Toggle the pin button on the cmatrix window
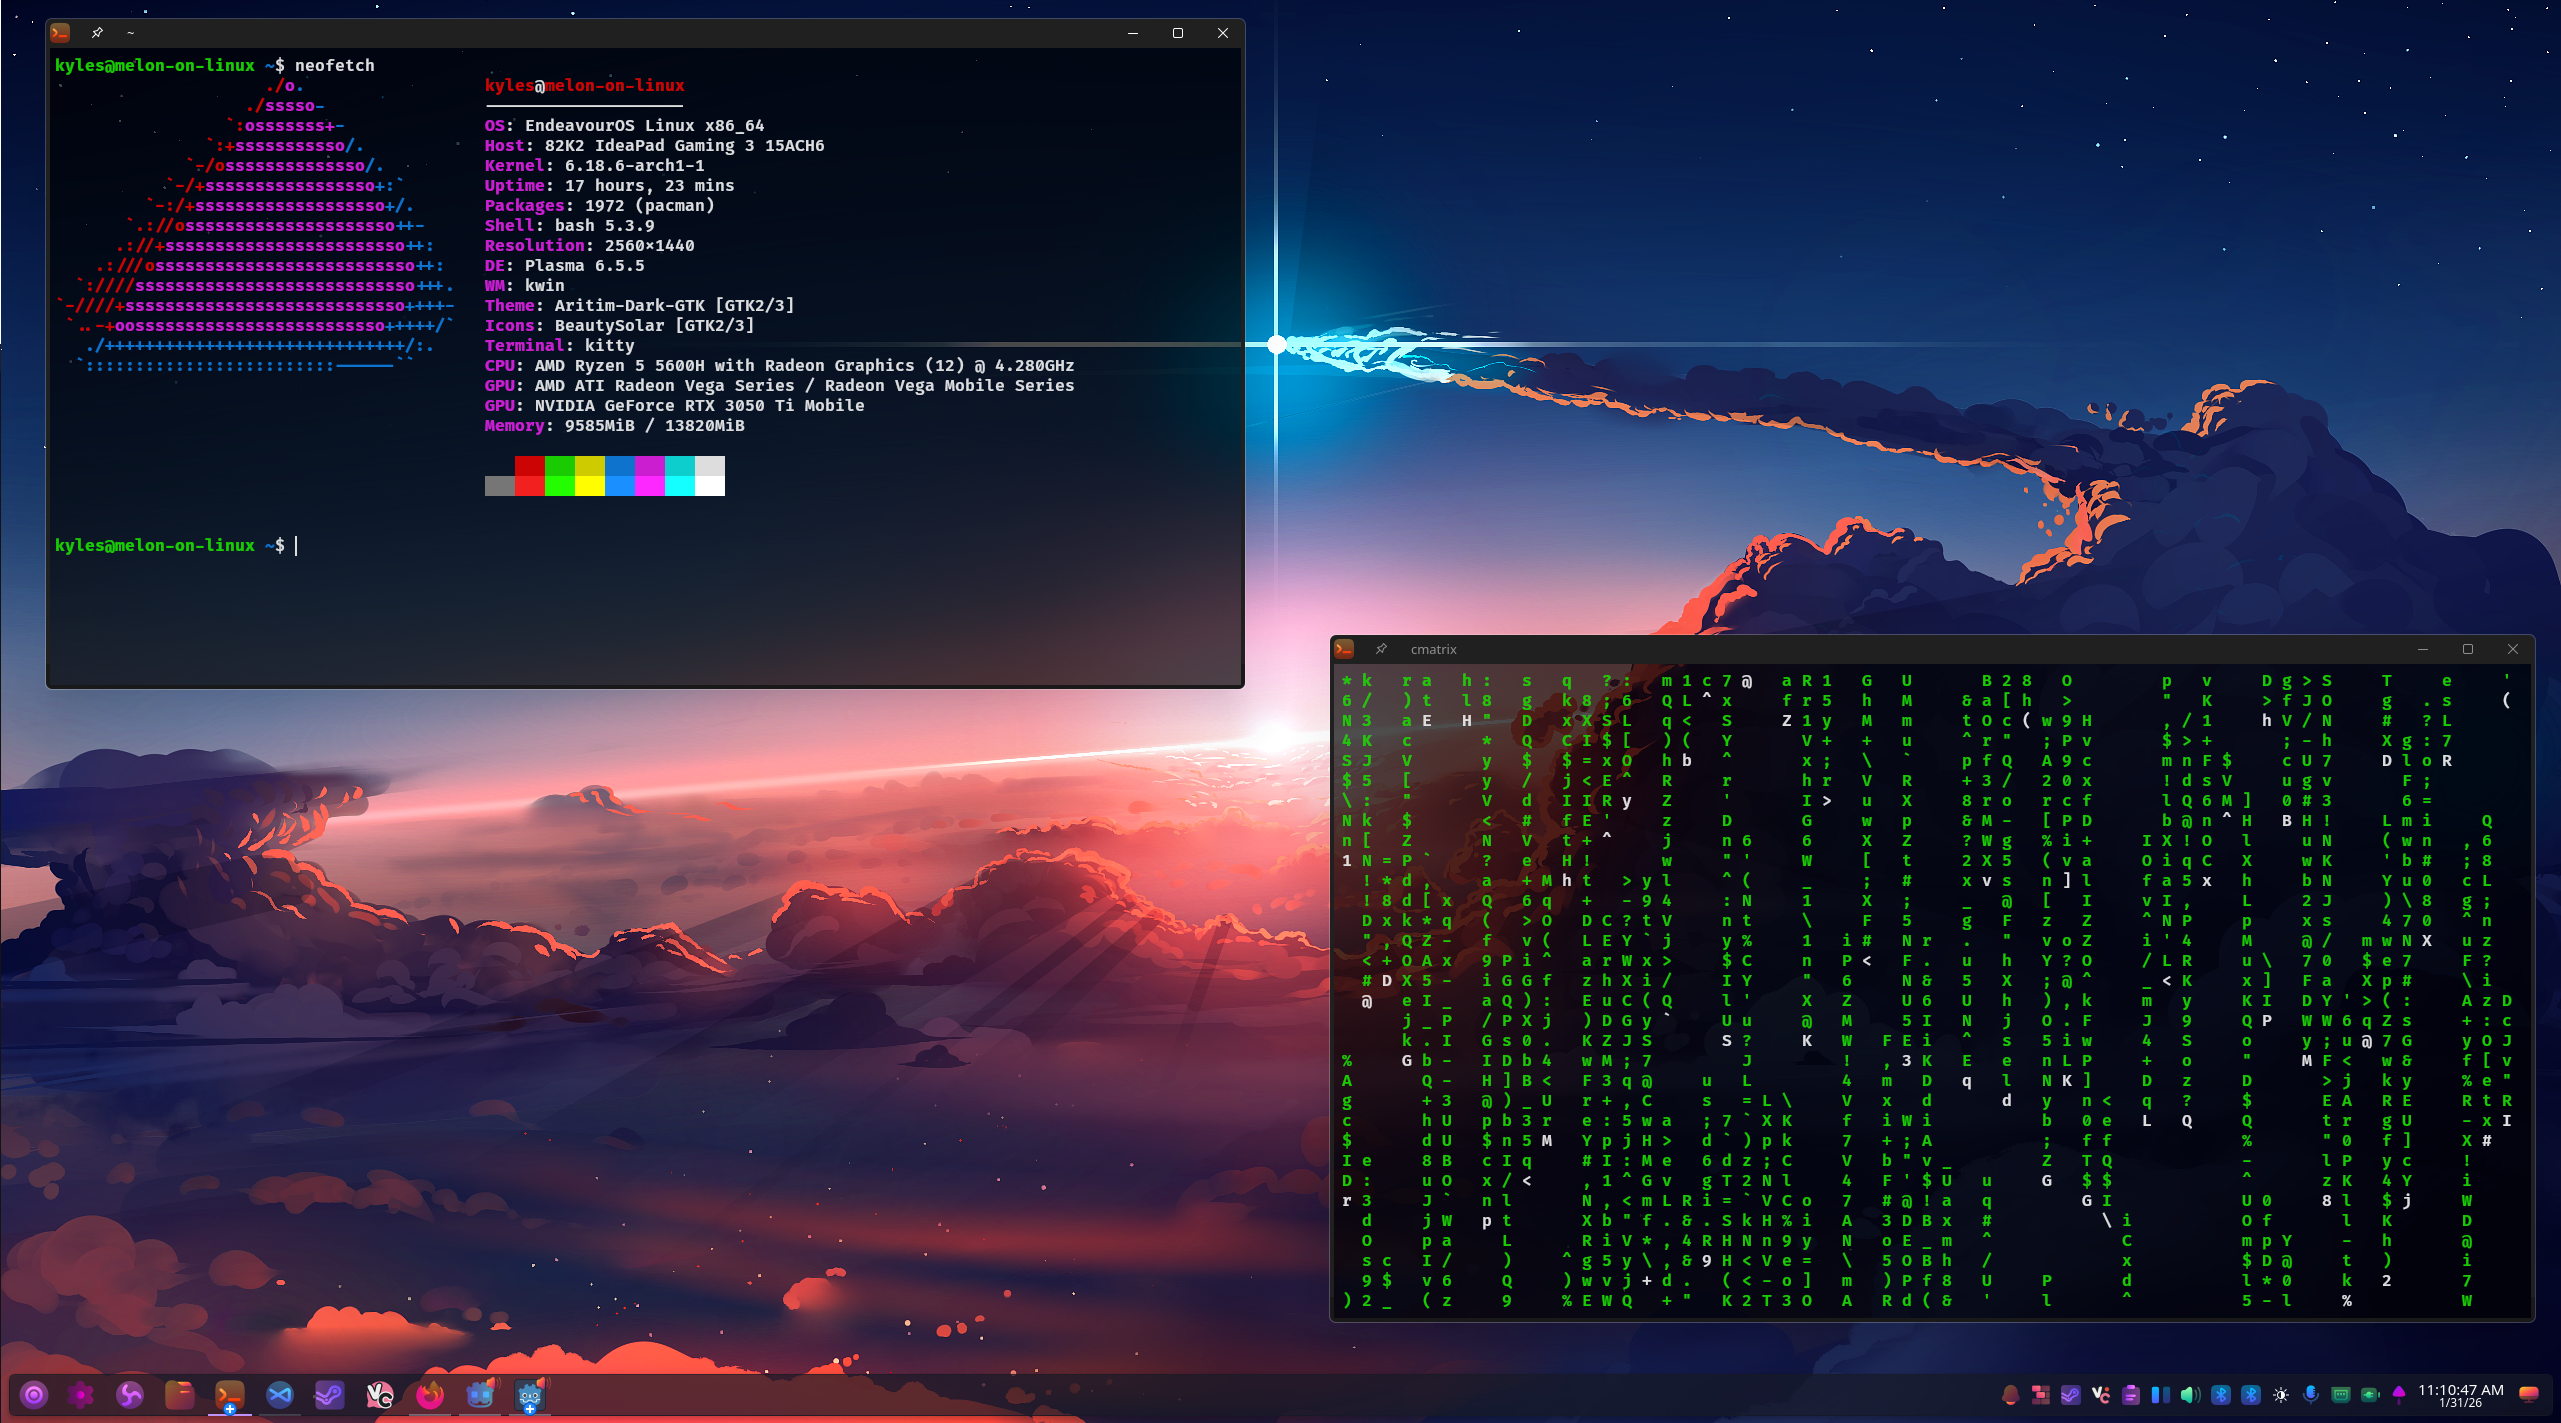 (1381, 649)
